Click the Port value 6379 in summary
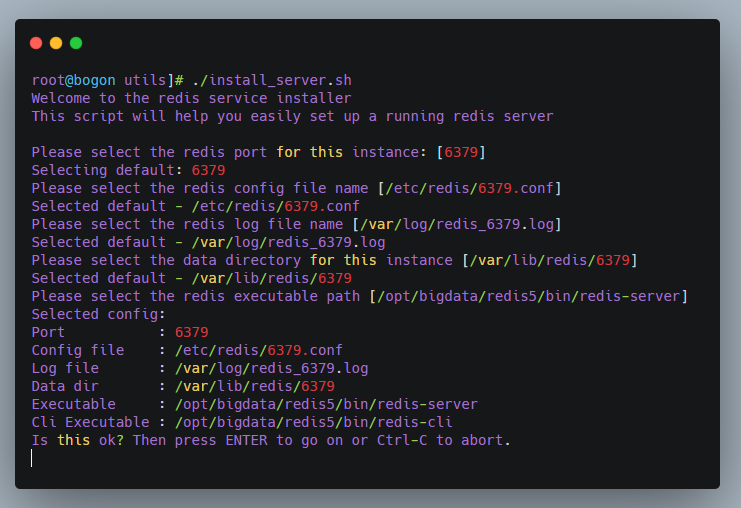The image size is (741, 508). 191,332
